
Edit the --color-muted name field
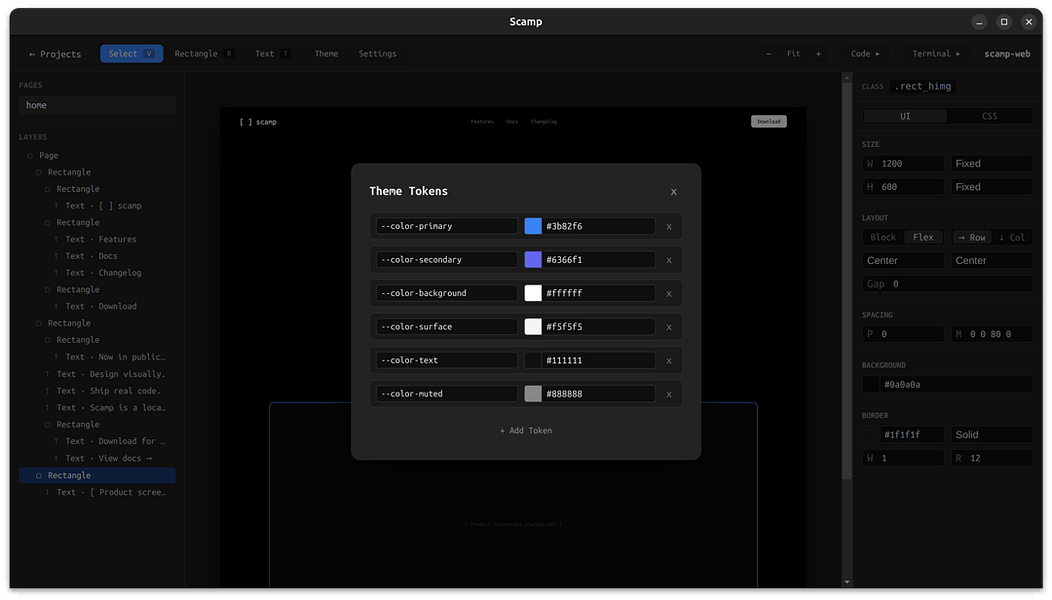tap(446, 394)
